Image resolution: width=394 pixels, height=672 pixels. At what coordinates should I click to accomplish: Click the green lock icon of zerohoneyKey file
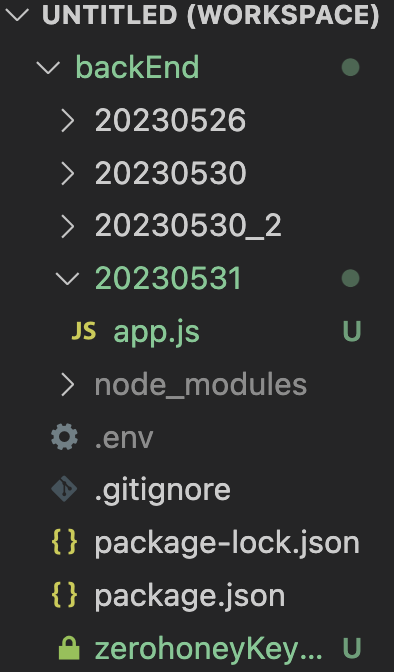(x=69, y=648)
